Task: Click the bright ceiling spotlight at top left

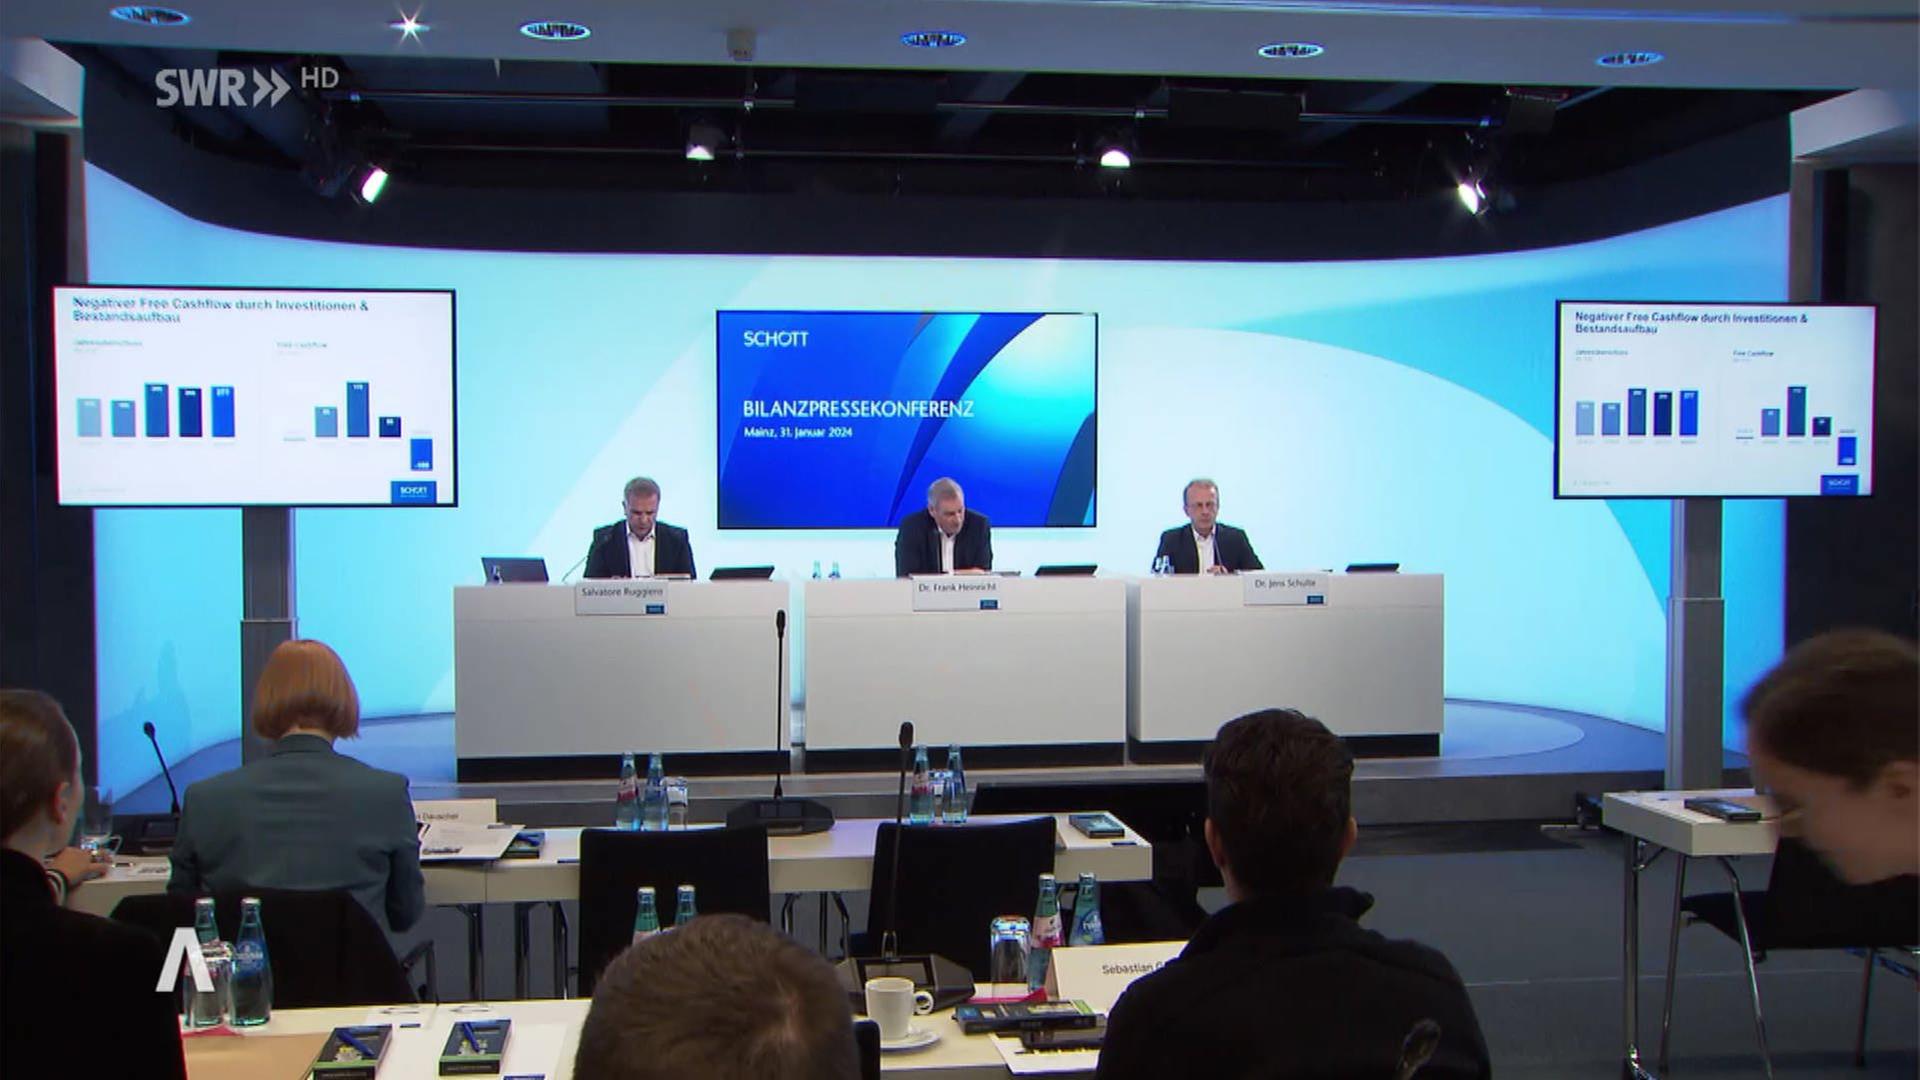Action: [x=409, y=27]
